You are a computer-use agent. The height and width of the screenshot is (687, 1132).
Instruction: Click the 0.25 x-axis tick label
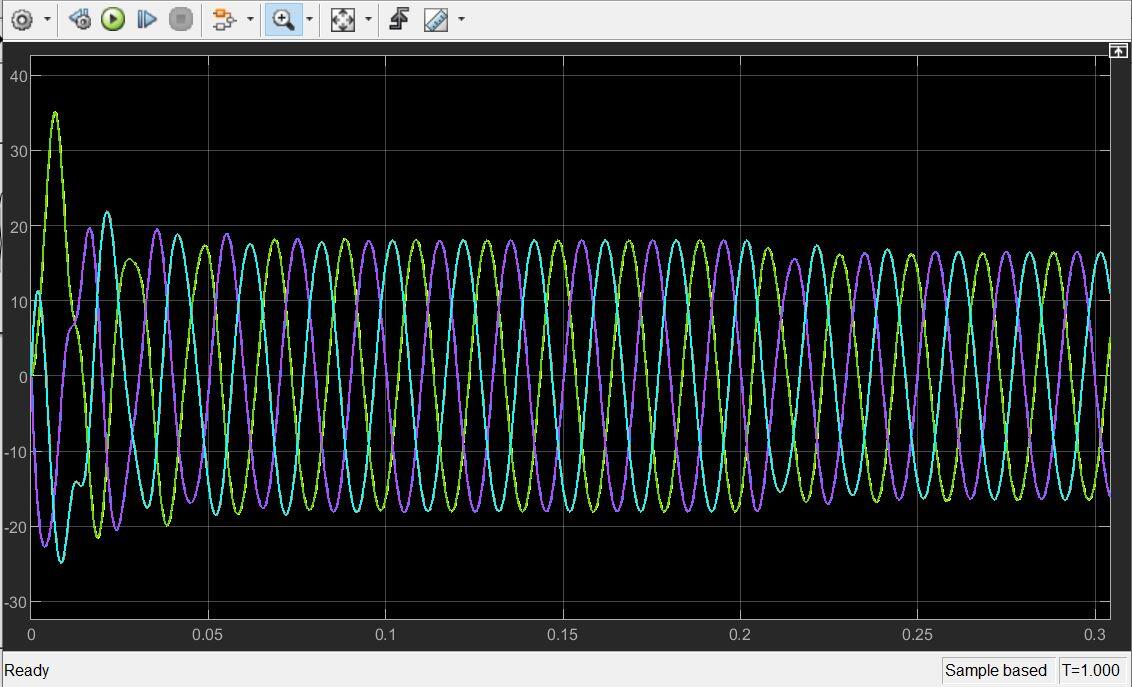click(x=917, y=635)
